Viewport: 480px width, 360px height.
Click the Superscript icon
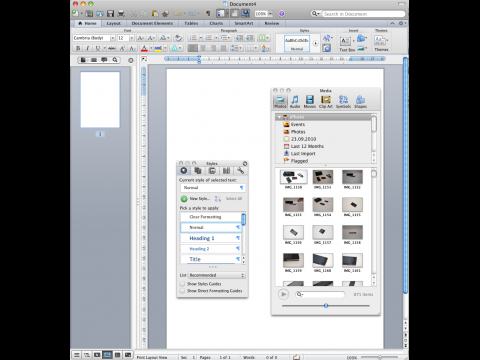point(122,48)
